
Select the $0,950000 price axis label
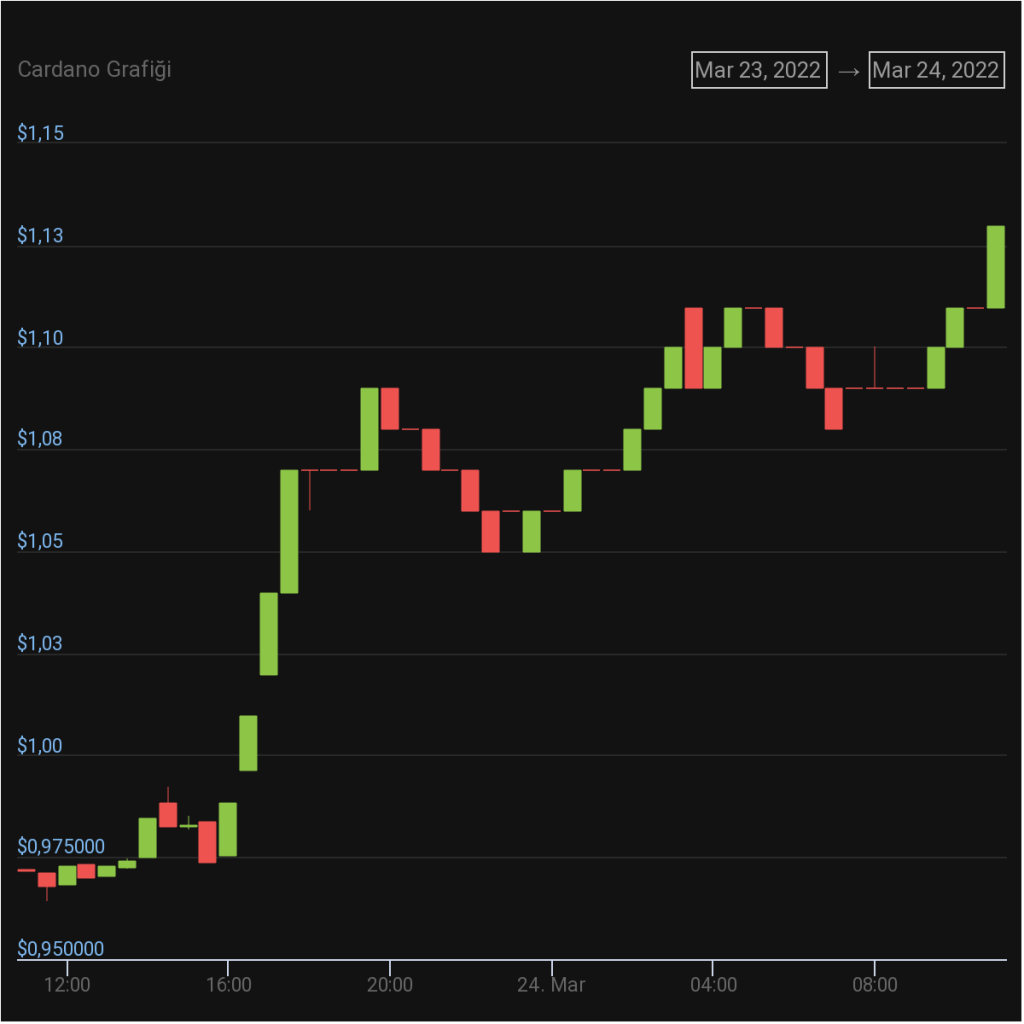pyautogui.click(x=61, y=949)
